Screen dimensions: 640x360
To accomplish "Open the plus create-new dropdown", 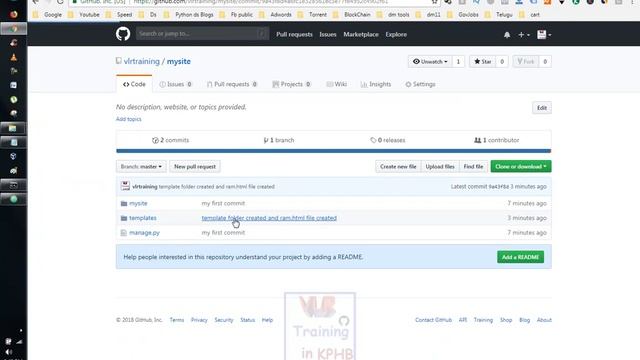I will coord(524,35).
